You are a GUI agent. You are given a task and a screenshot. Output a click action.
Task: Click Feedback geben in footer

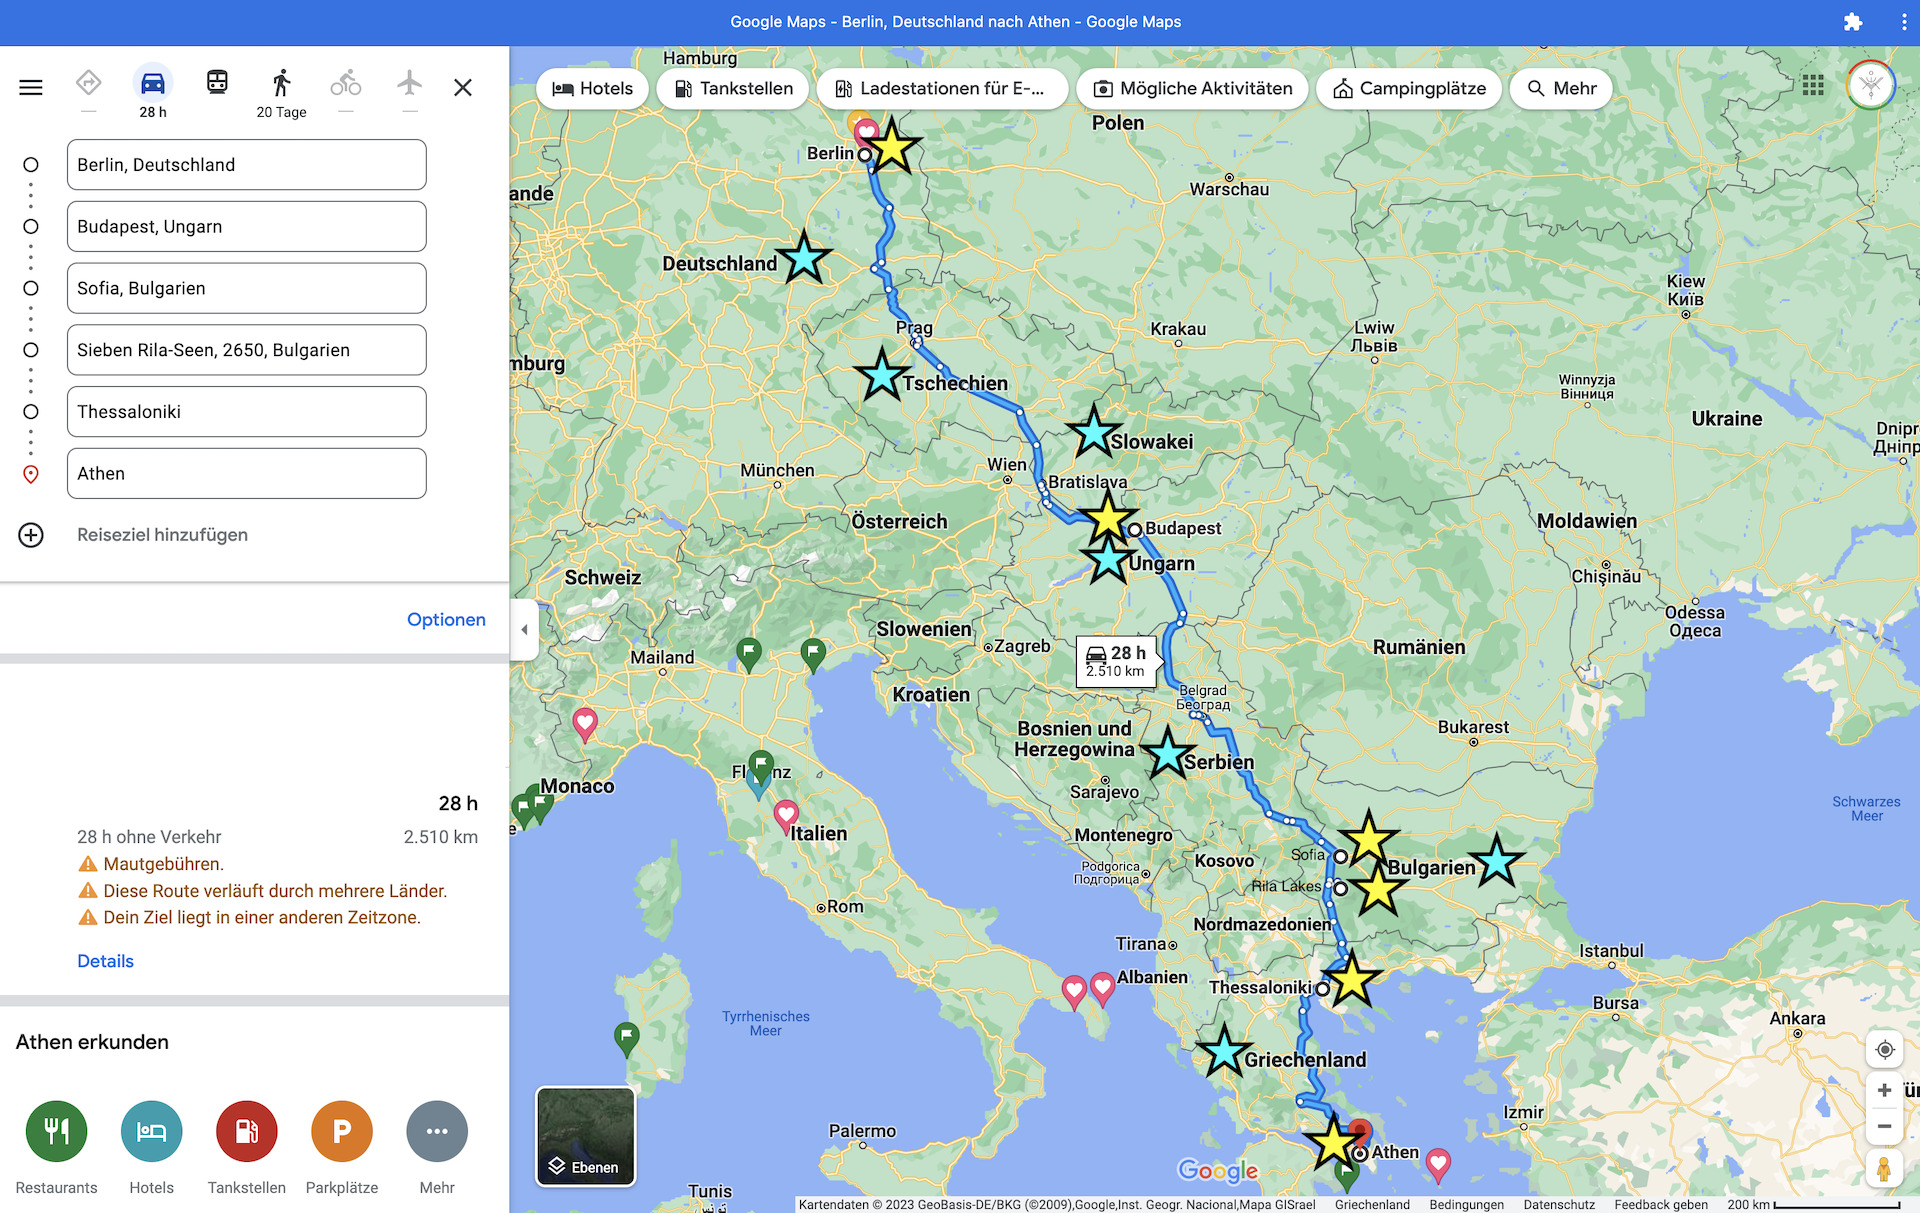click(x=1661, y=1204)
